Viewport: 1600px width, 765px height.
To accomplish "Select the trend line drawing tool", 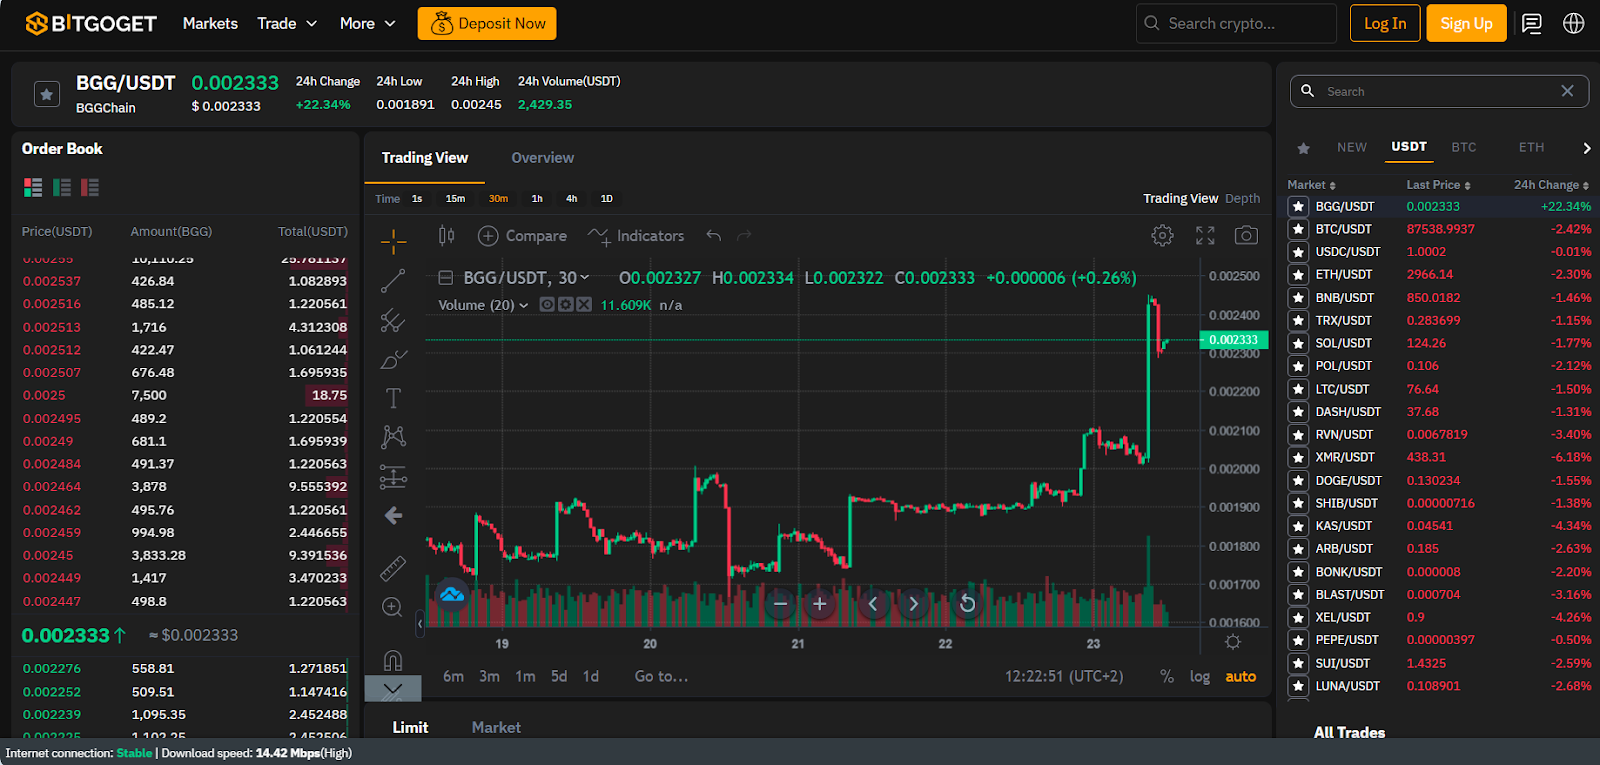I will tap(393, 281).
